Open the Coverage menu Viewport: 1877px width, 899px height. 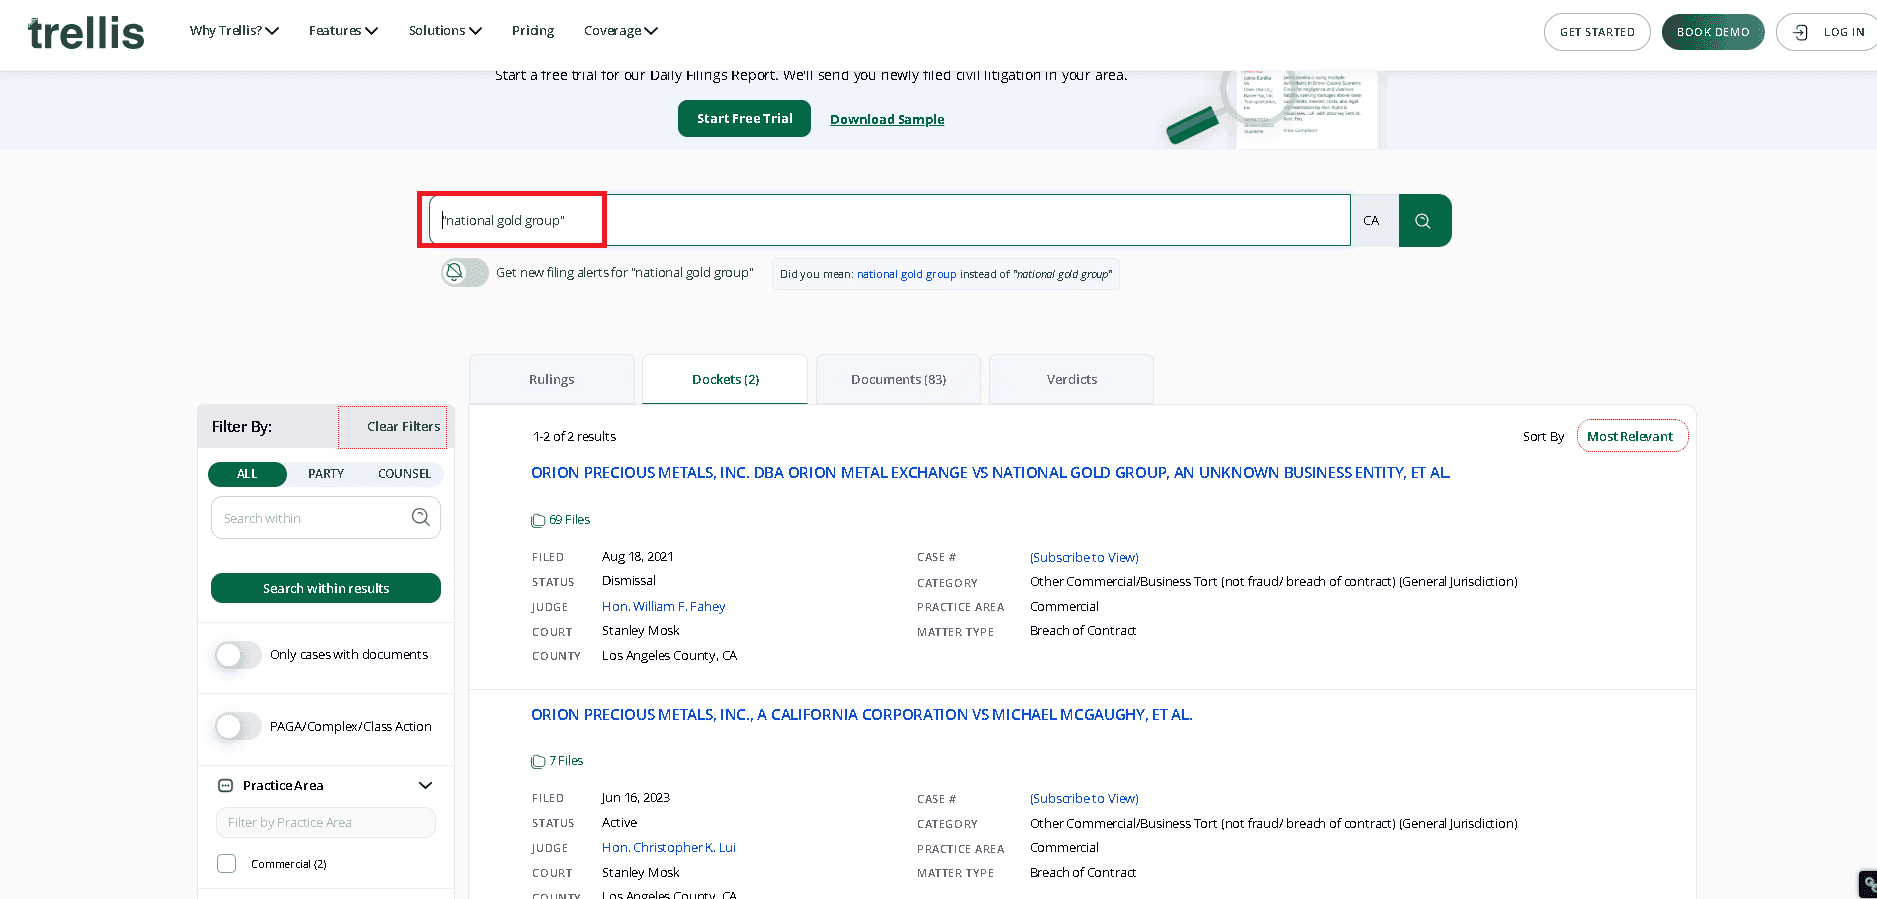[620, 31]
